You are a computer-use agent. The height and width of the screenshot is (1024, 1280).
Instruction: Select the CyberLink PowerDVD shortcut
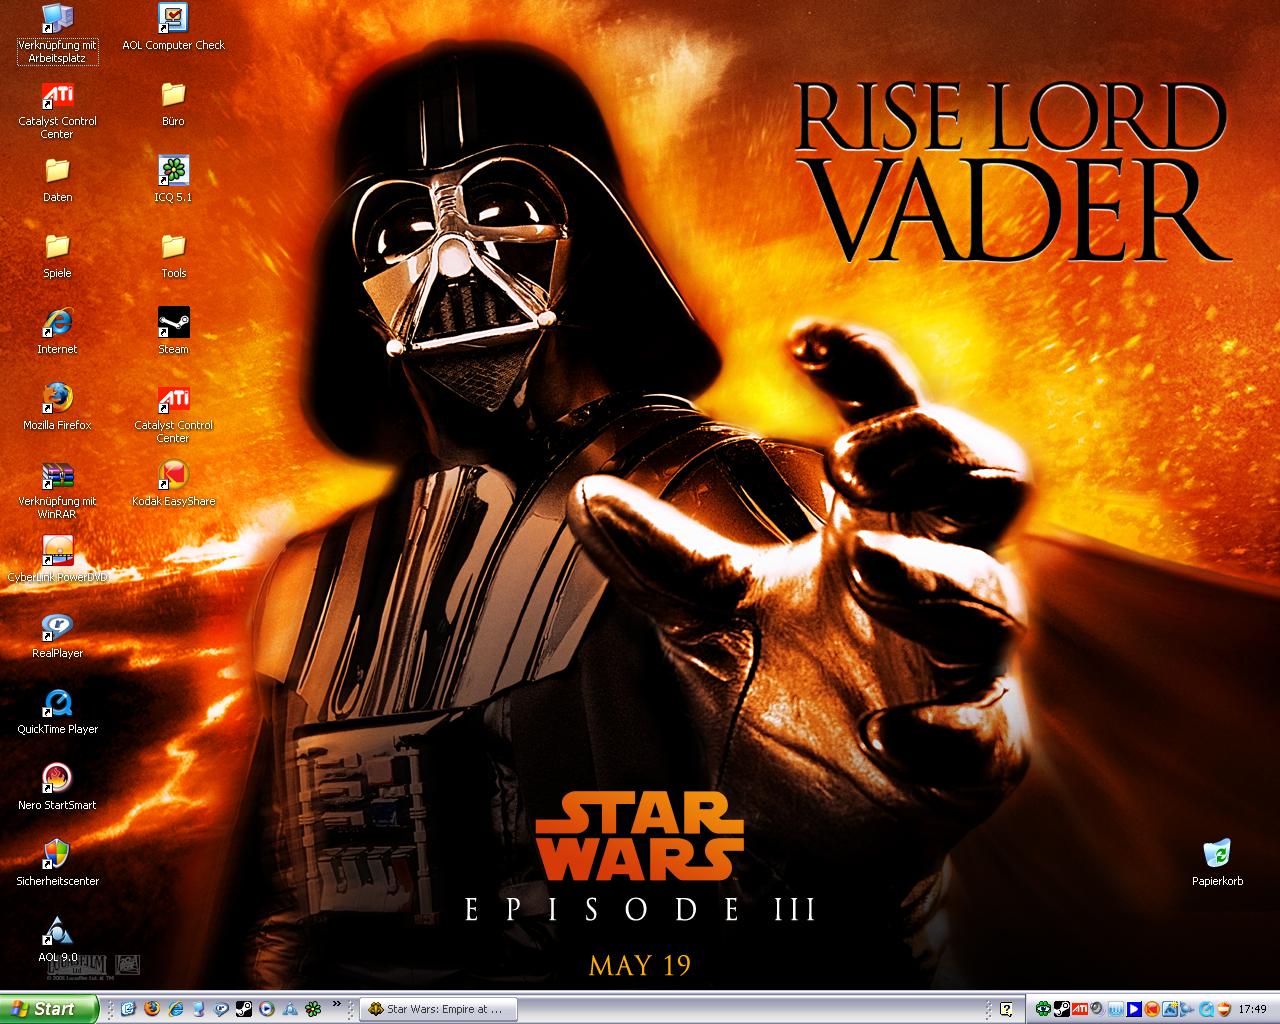(x=57, y=552)
